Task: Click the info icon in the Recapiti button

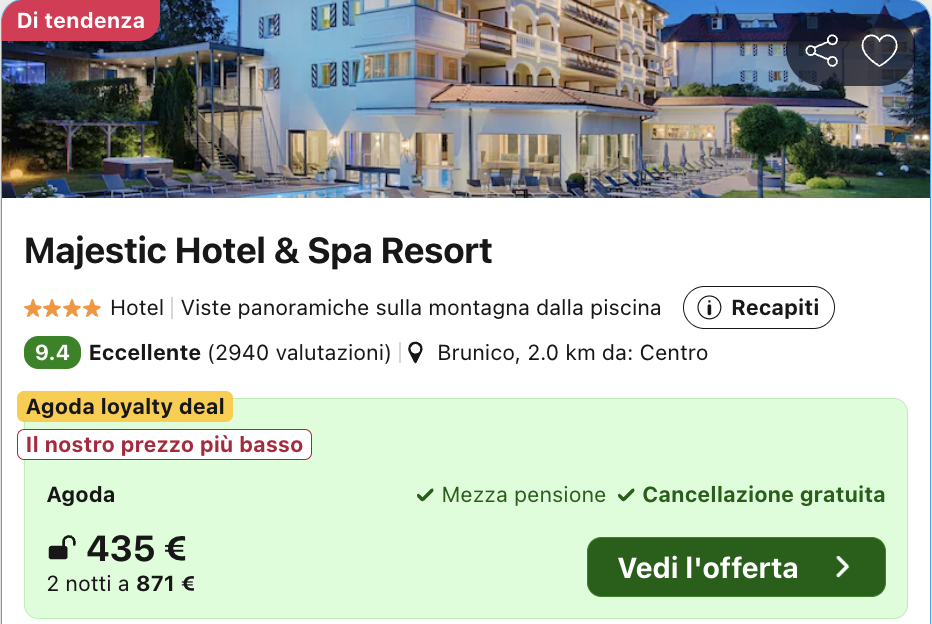Action: [709, 308]
